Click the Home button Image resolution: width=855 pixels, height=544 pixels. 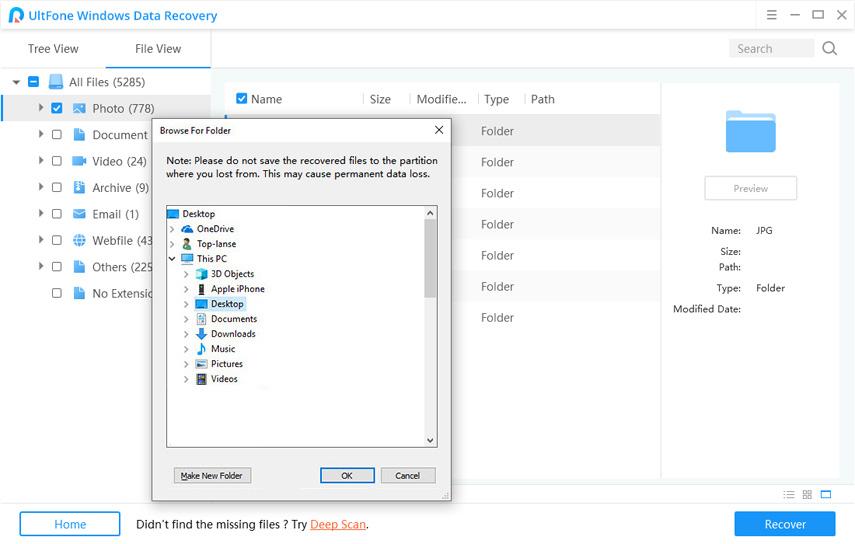pos(70,524)
